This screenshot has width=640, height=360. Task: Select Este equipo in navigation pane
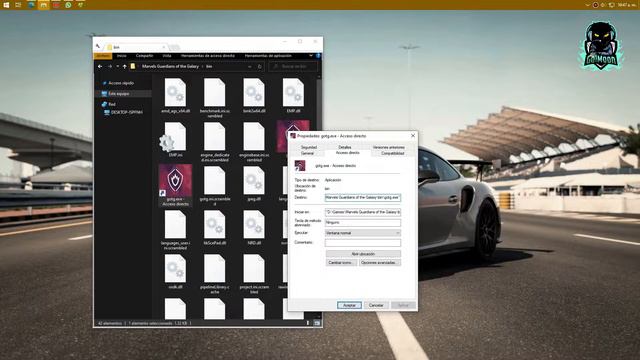click(118, 93)
